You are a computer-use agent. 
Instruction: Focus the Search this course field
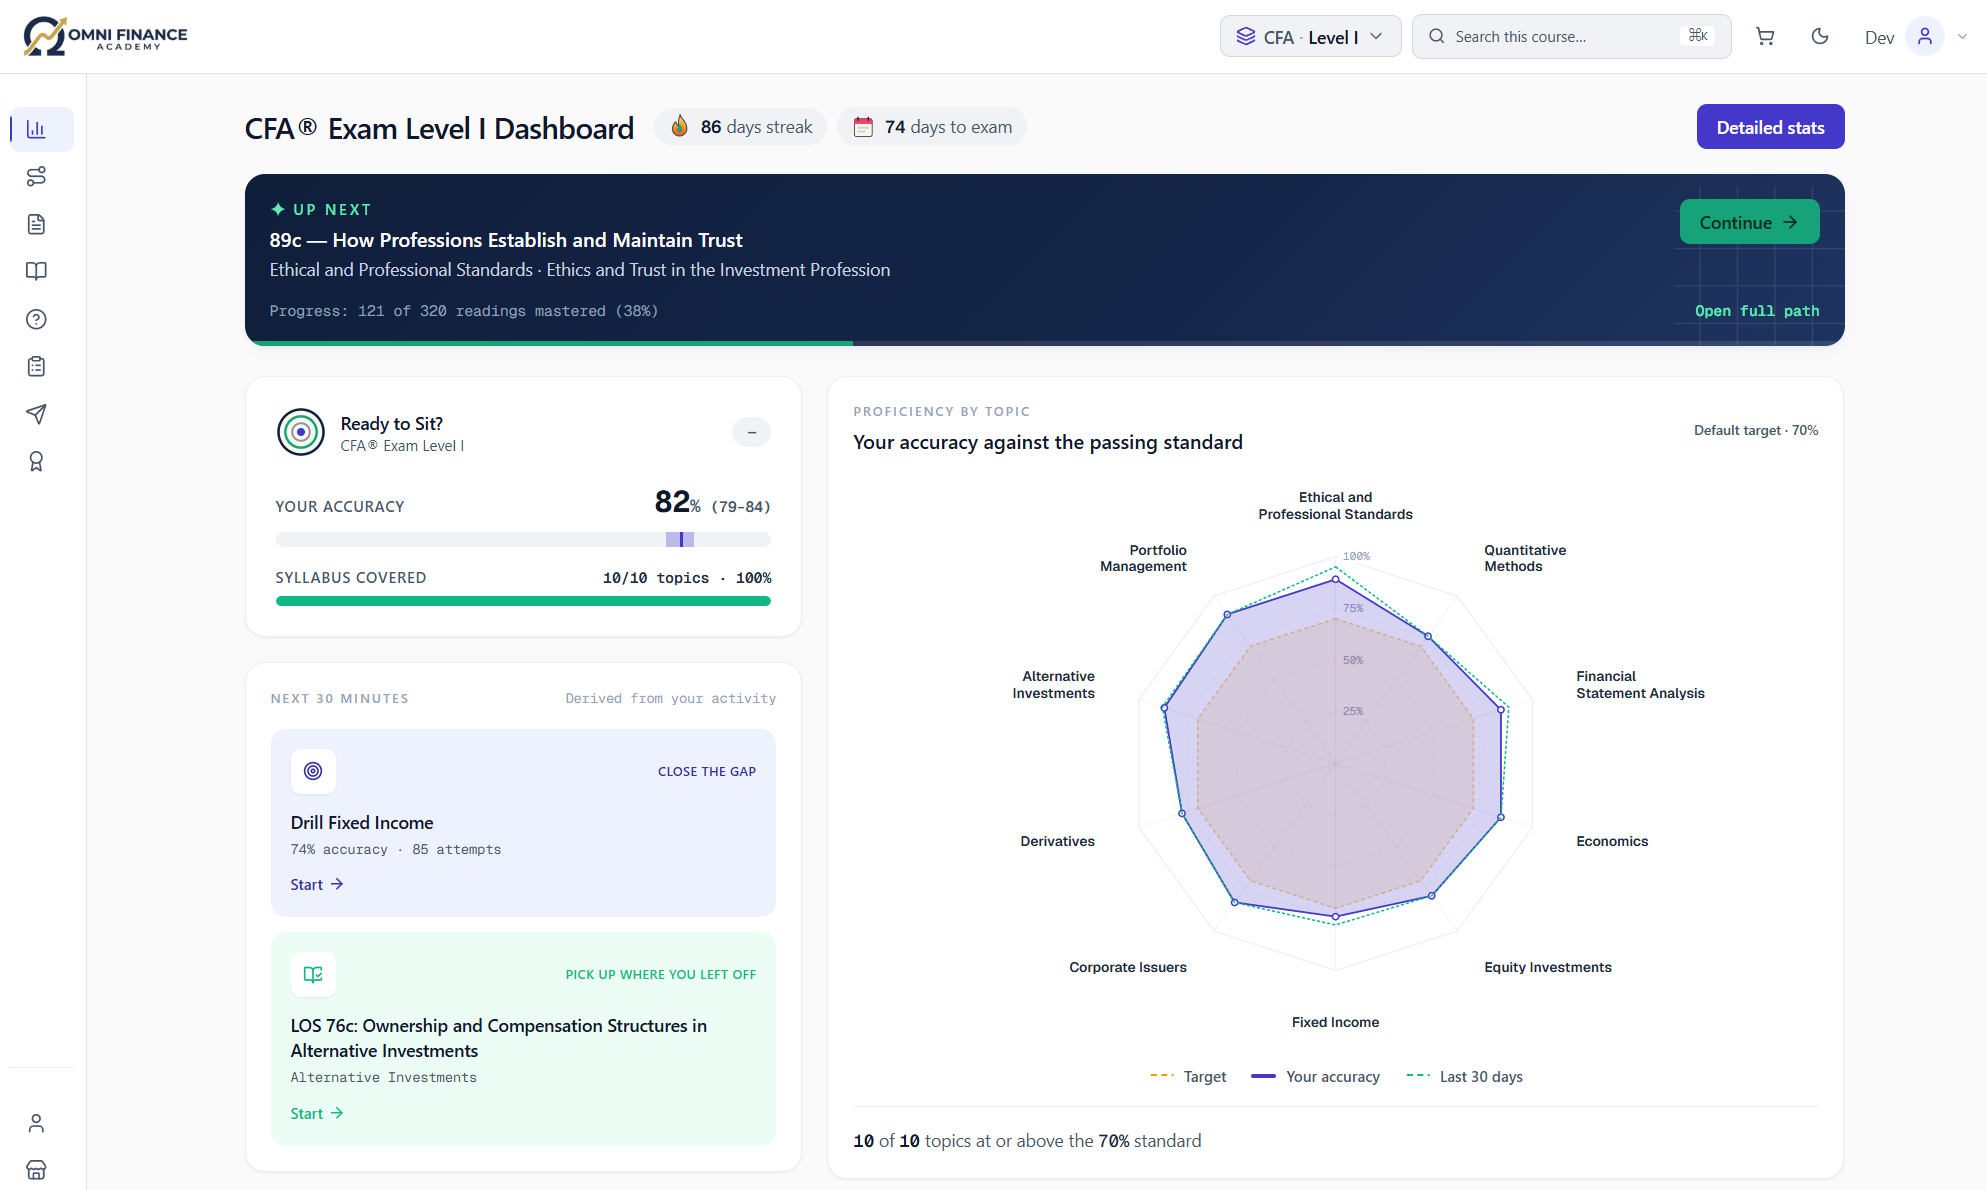point(1571,37)
